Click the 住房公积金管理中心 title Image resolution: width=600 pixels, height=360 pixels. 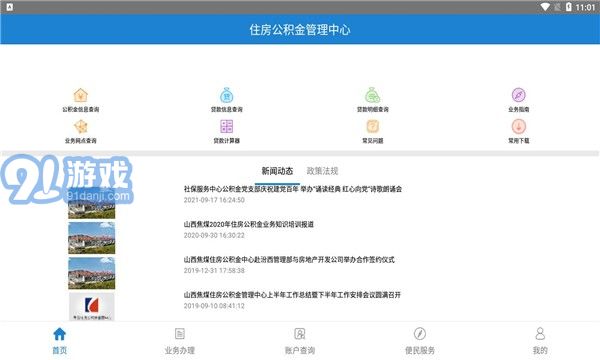click(300, 29)
